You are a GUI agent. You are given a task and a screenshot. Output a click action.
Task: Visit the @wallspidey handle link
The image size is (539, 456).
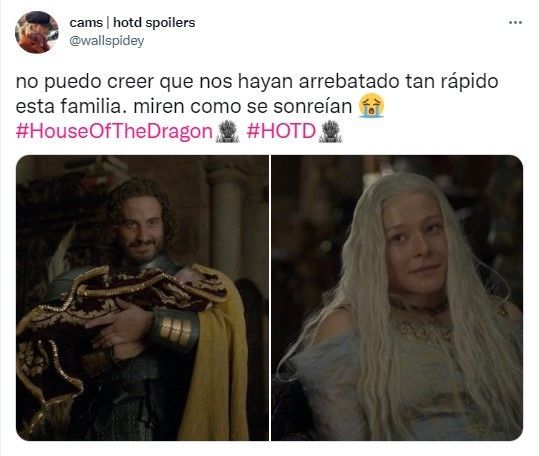(x=107, y=41)
